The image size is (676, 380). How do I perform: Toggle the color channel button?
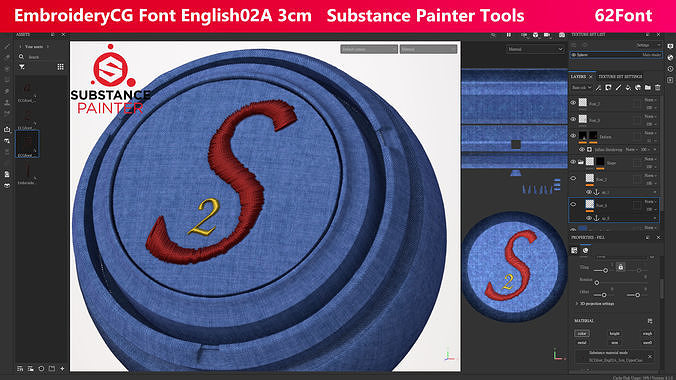click(582, 333)
